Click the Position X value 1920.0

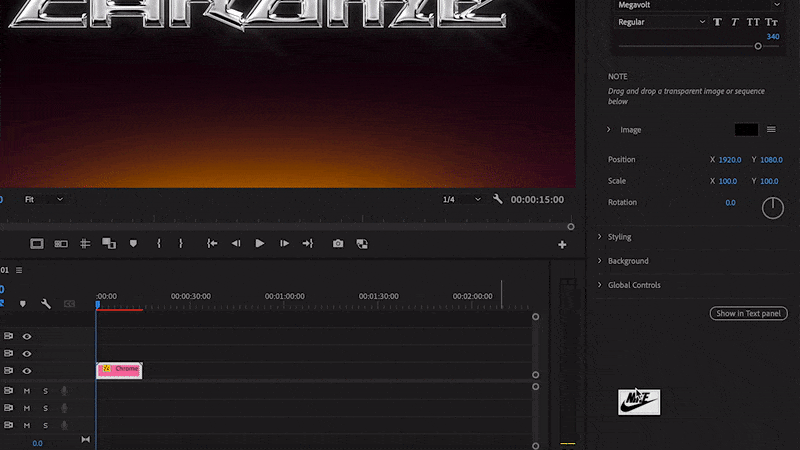[x=730, y=160]
